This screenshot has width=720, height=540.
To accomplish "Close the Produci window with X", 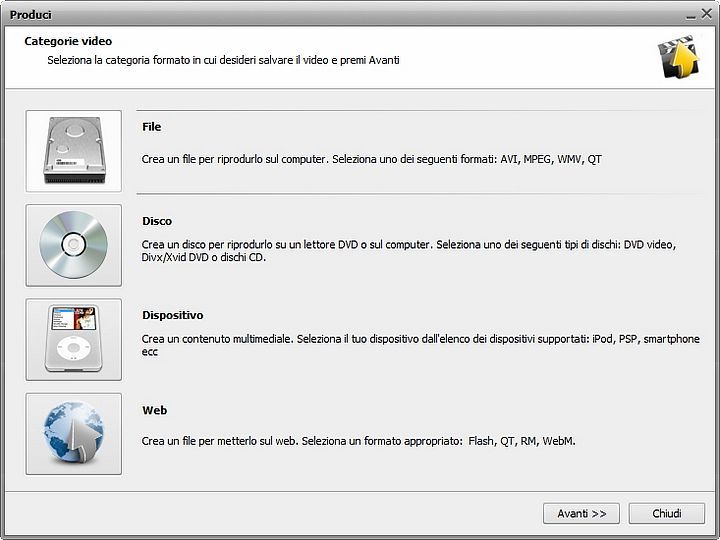I will [x=707, y=14].
